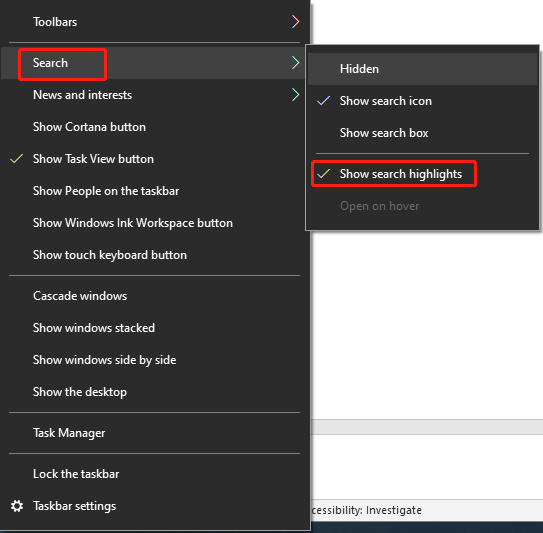Enable Show Cortana button

[x=154, y=127]
